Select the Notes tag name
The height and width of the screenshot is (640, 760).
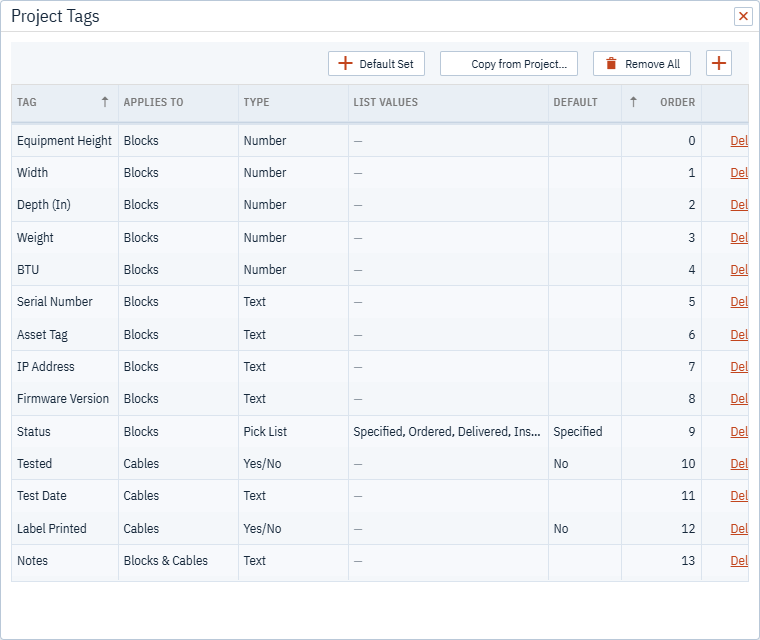[32, 560]
